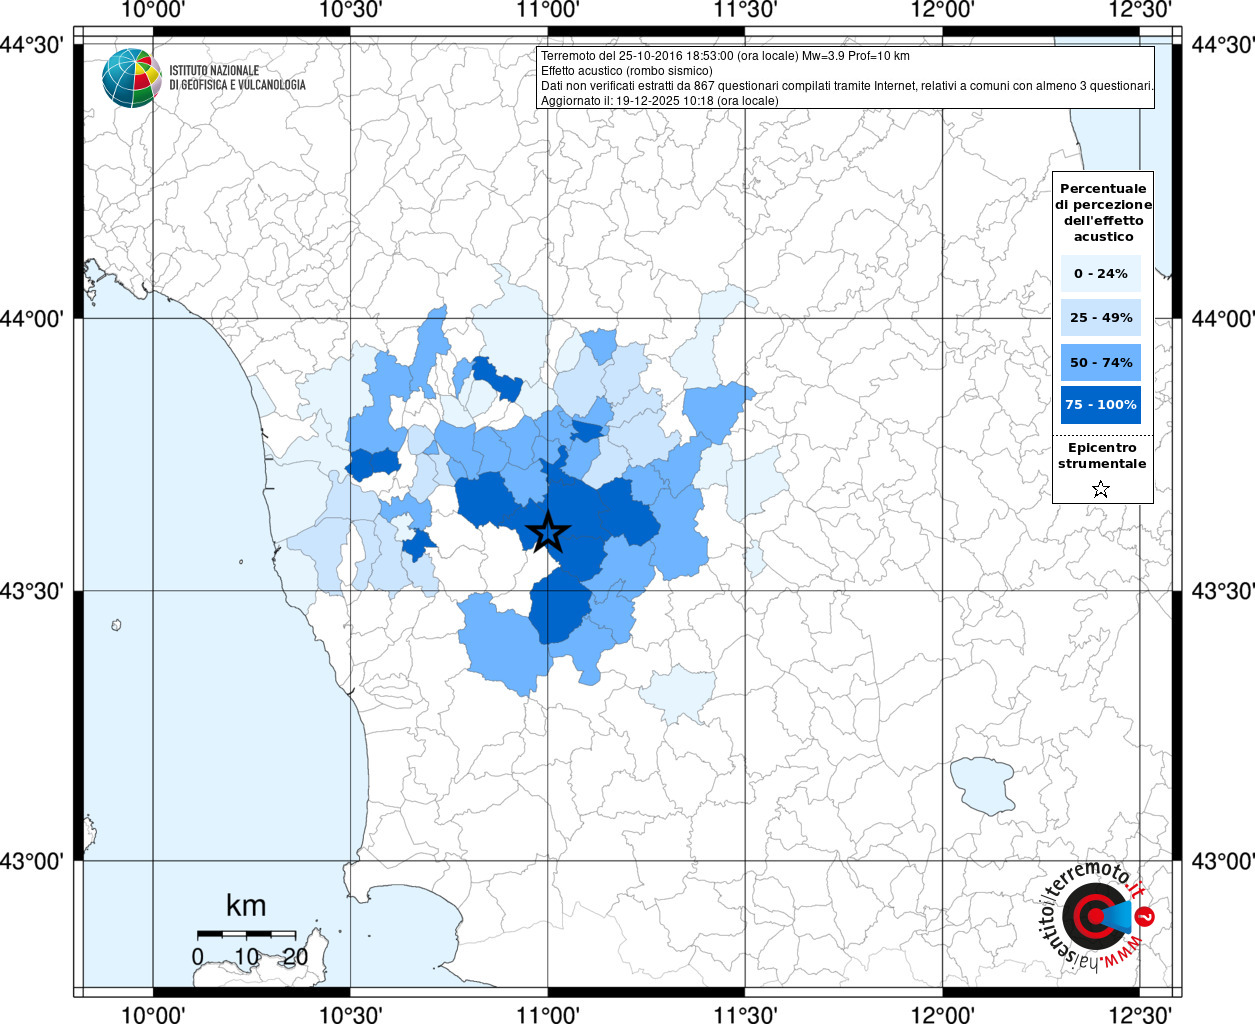Click the black epicenter star on the map
The image size is (1255, 1024).
coord(547,532)
